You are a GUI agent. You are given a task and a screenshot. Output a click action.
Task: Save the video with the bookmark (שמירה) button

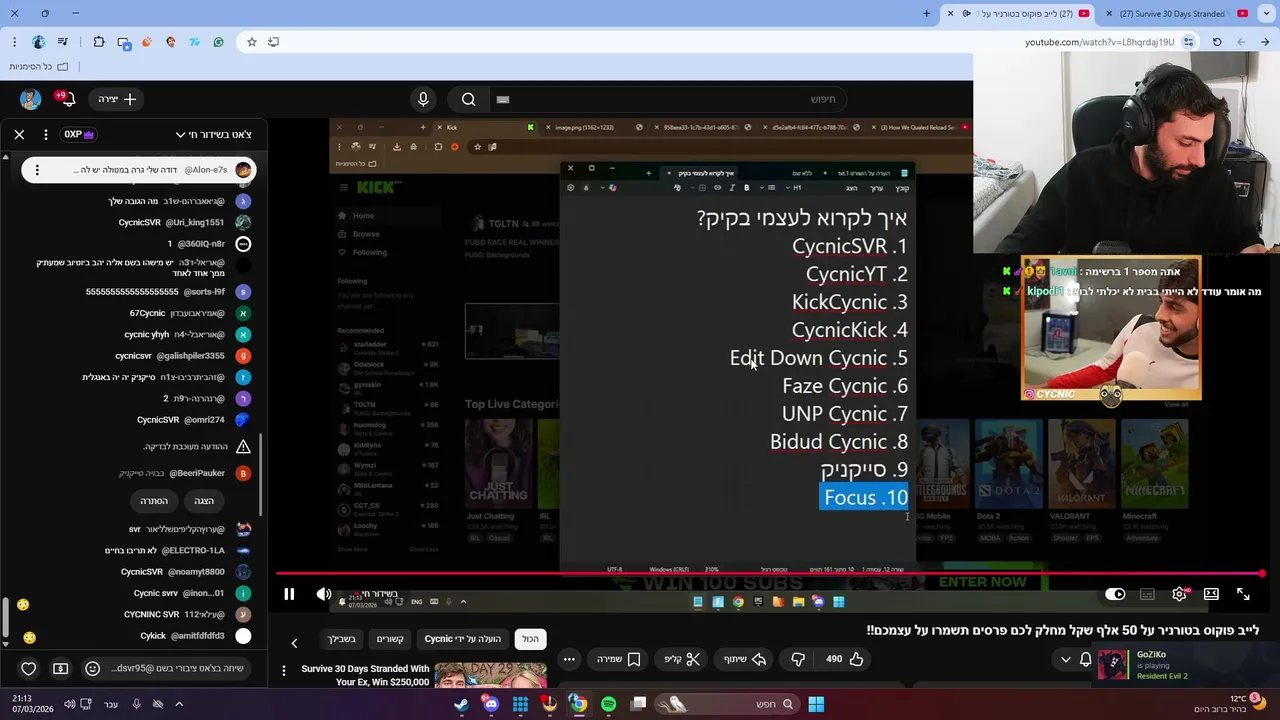[618, 659]
